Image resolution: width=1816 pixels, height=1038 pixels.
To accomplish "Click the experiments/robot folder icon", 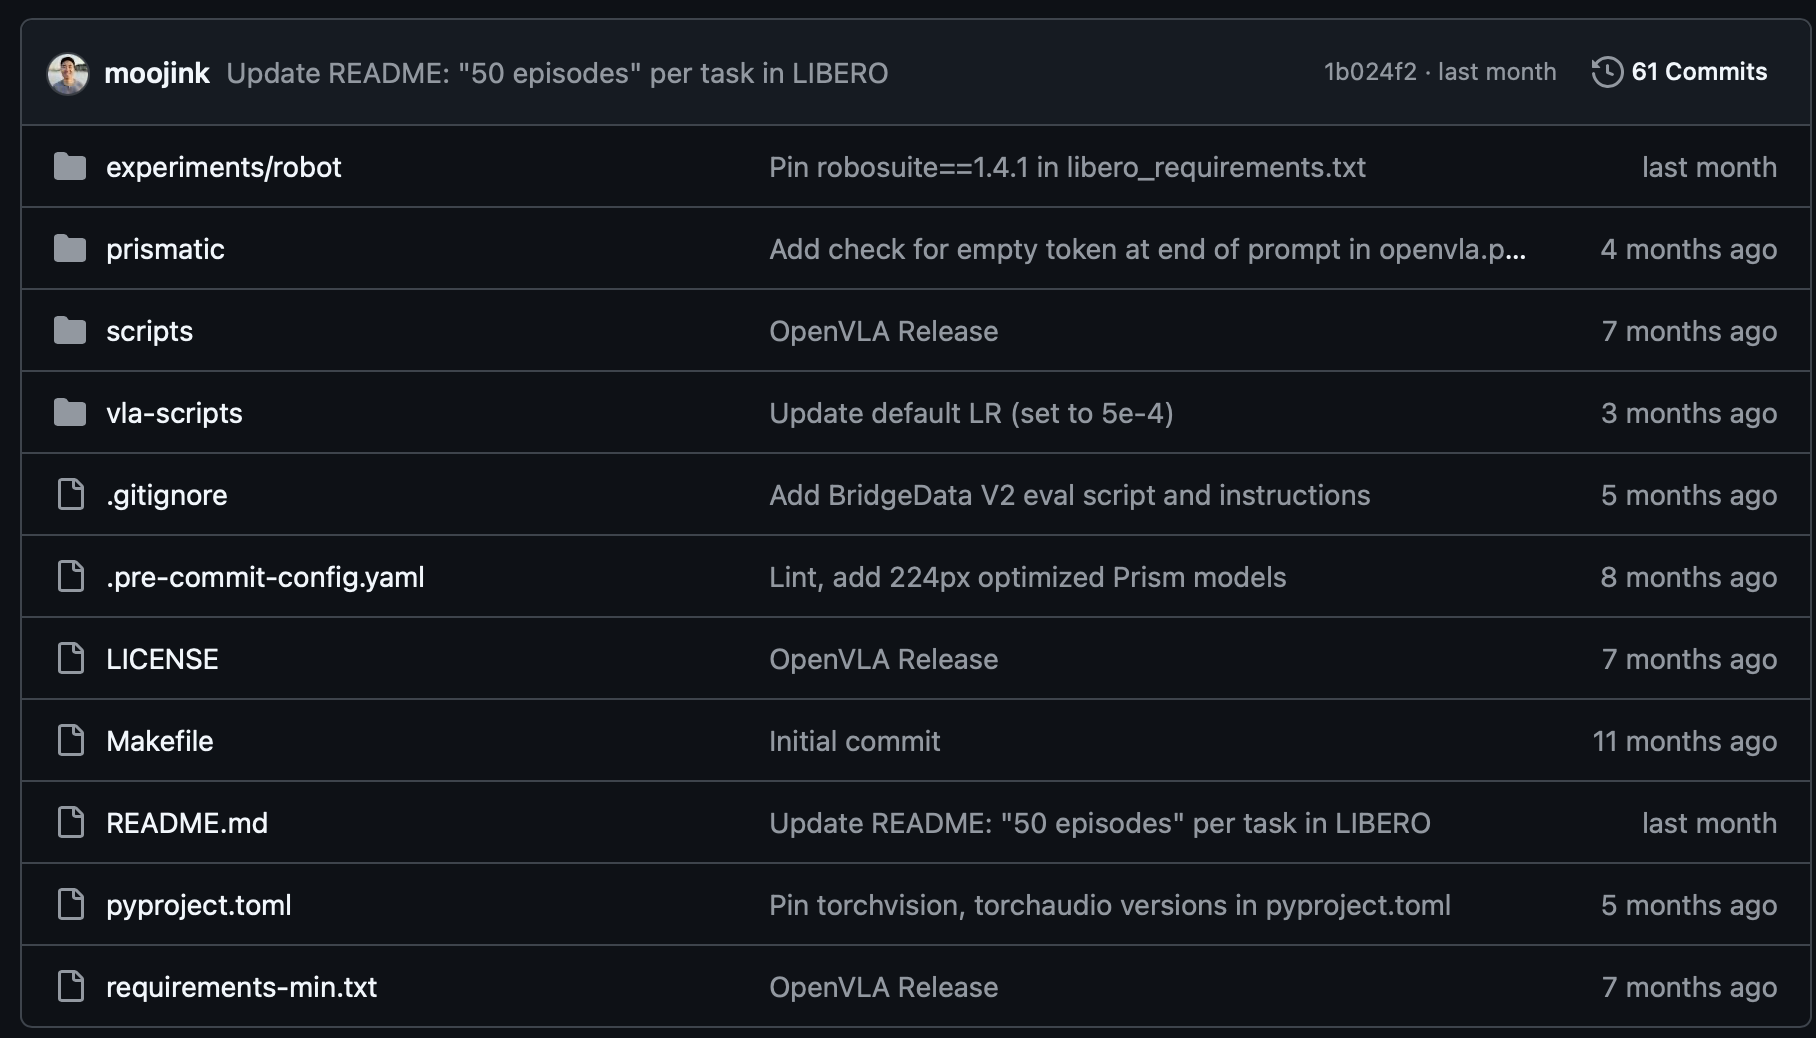I will (x=70, y=167).
